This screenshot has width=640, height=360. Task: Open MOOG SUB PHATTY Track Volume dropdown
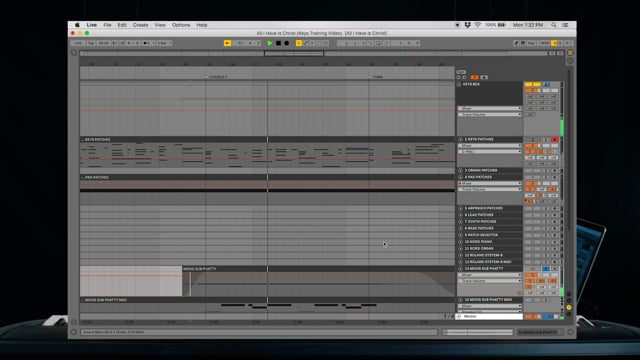[x=489, y=281]
